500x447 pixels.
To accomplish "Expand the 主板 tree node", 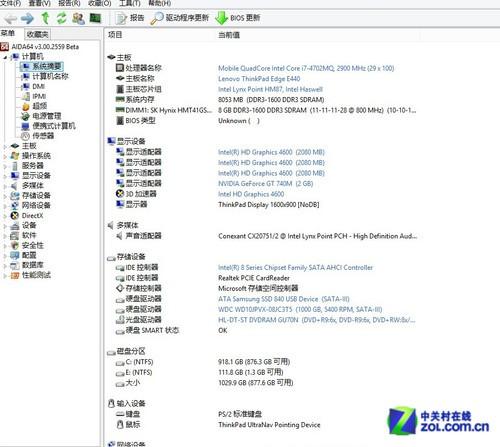I will (x=5, y=146).
